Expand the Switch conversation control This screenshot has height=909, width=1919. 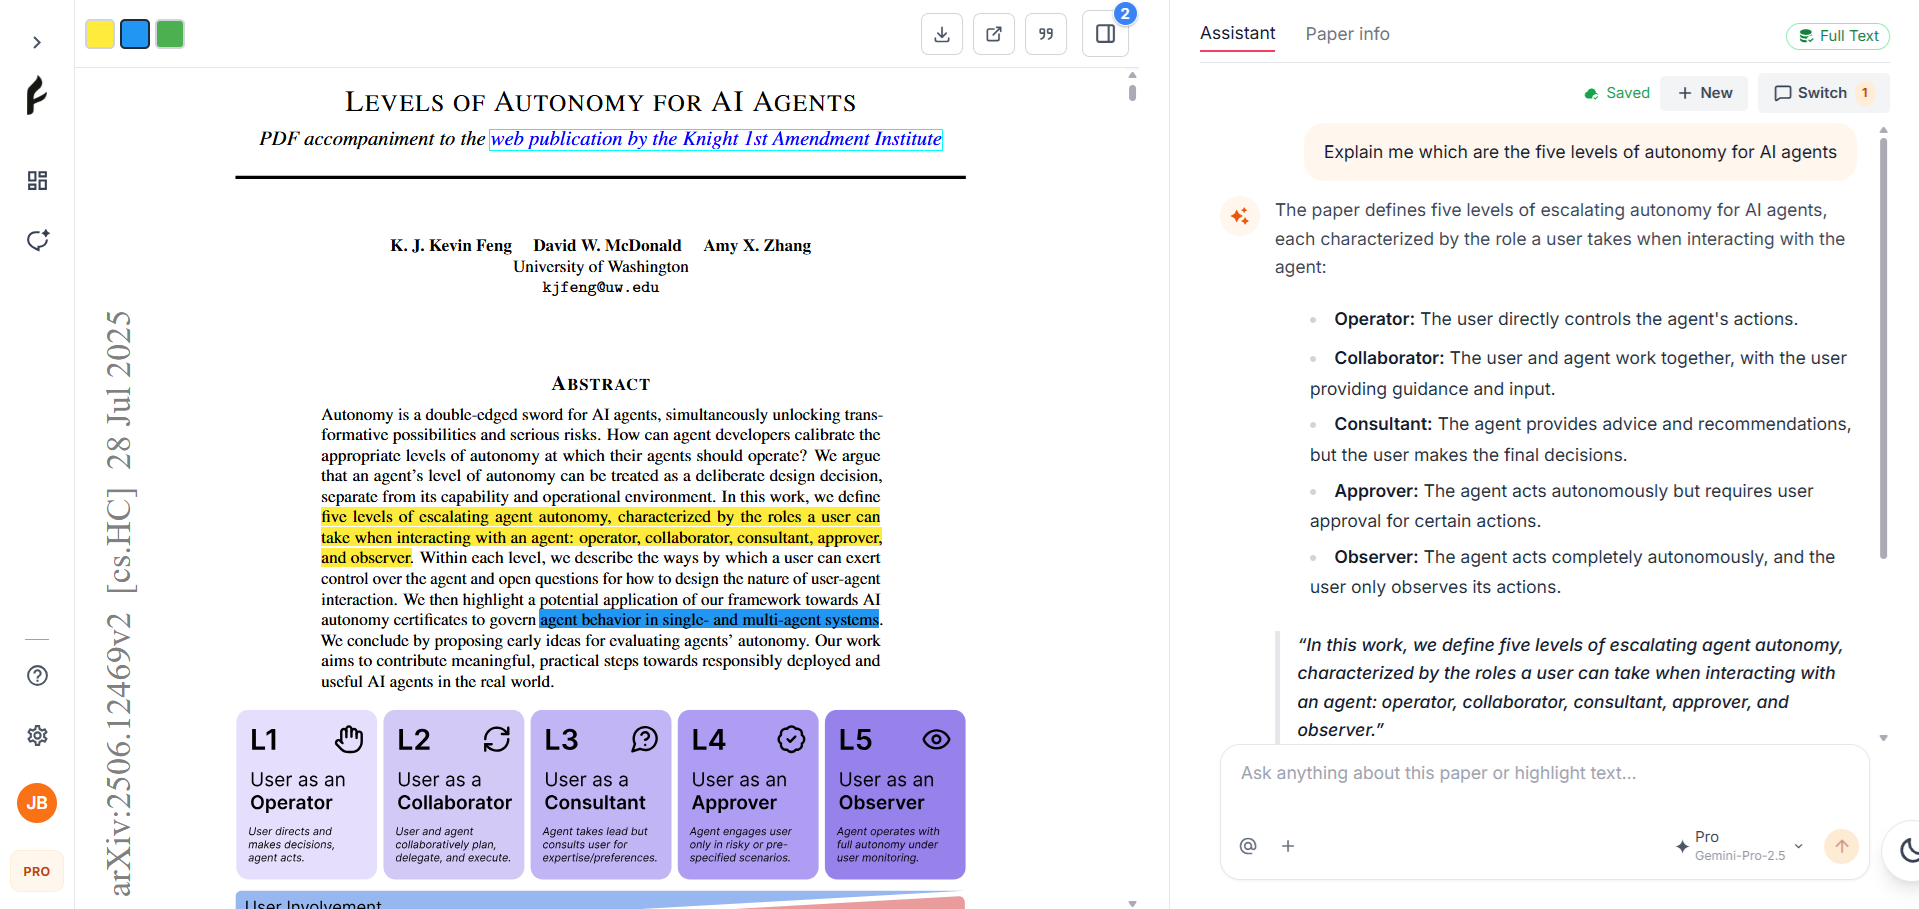[x=1822, y=92]
